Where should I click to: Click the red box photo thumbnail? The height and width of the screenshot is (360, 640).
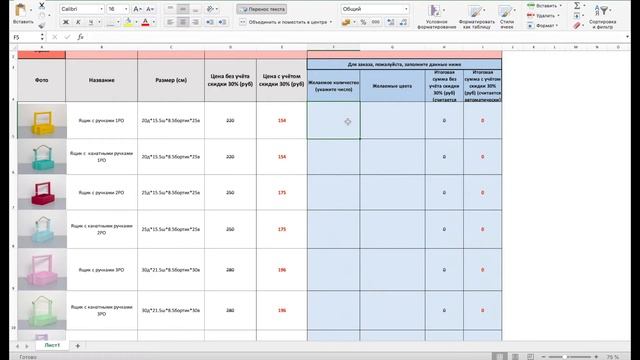(x=42, y=193)
